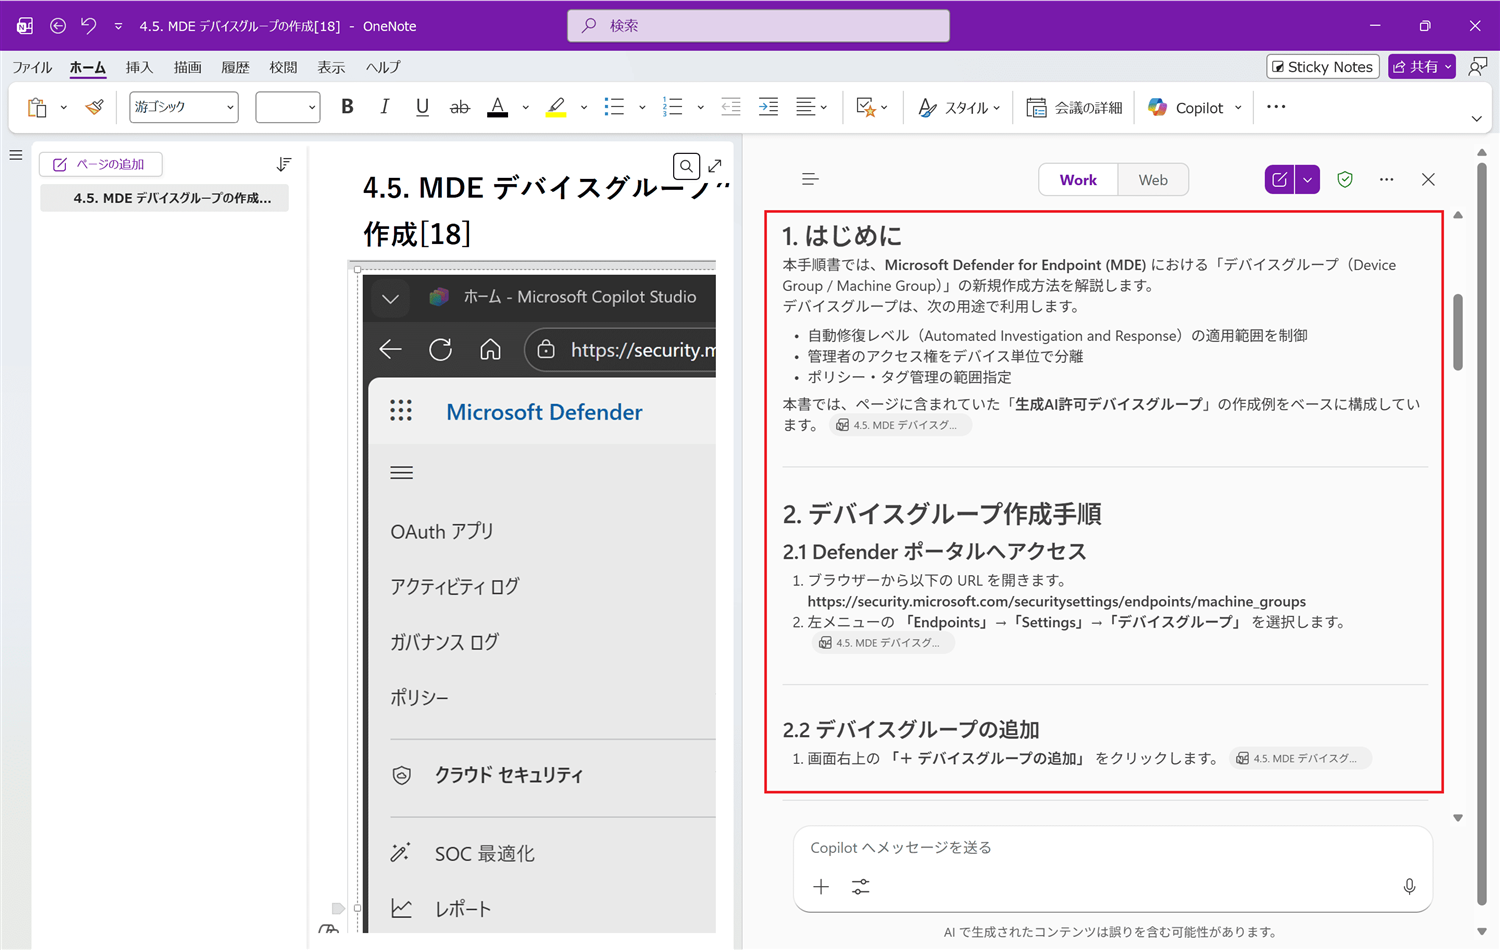Open the Copilot pane ellipsis menu
This screenshot has height=950, width=1500.
click(1386, 180)
